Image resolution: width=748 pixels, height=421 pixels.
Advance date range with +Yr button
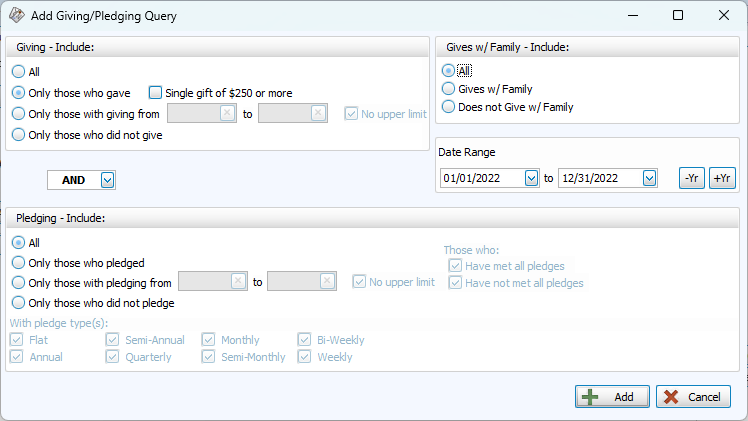(721, 178)
